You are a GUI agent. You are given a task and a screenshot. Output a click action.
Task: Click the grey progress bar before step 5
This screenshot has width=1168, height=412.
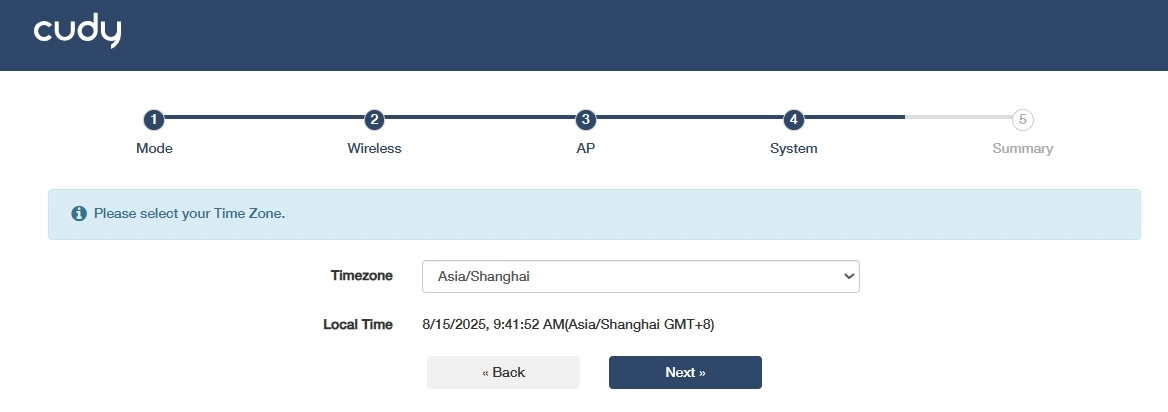pyautogui.click(x=957, y=117)
